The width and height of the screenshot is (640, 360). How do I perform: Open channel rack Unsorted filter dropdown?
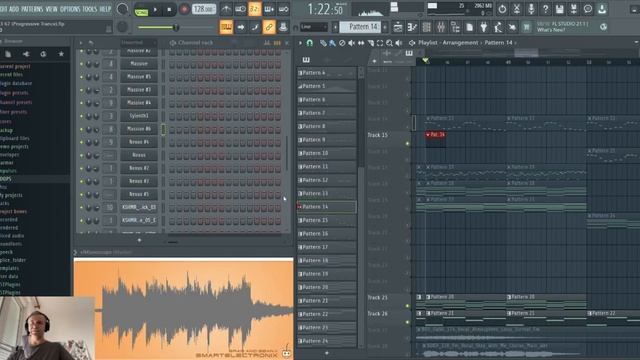click(x=138, y=42)
